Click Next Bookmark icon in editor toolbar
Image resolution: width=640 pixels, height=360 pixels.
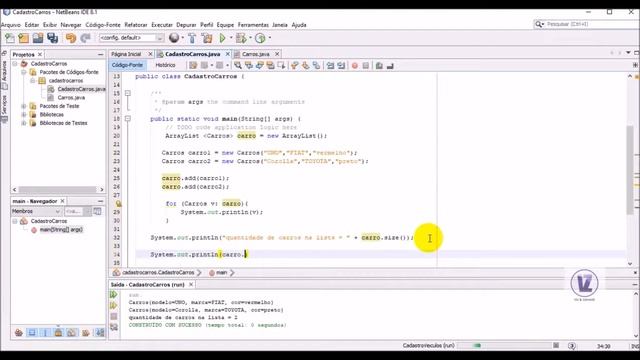[x=305, y=65]
